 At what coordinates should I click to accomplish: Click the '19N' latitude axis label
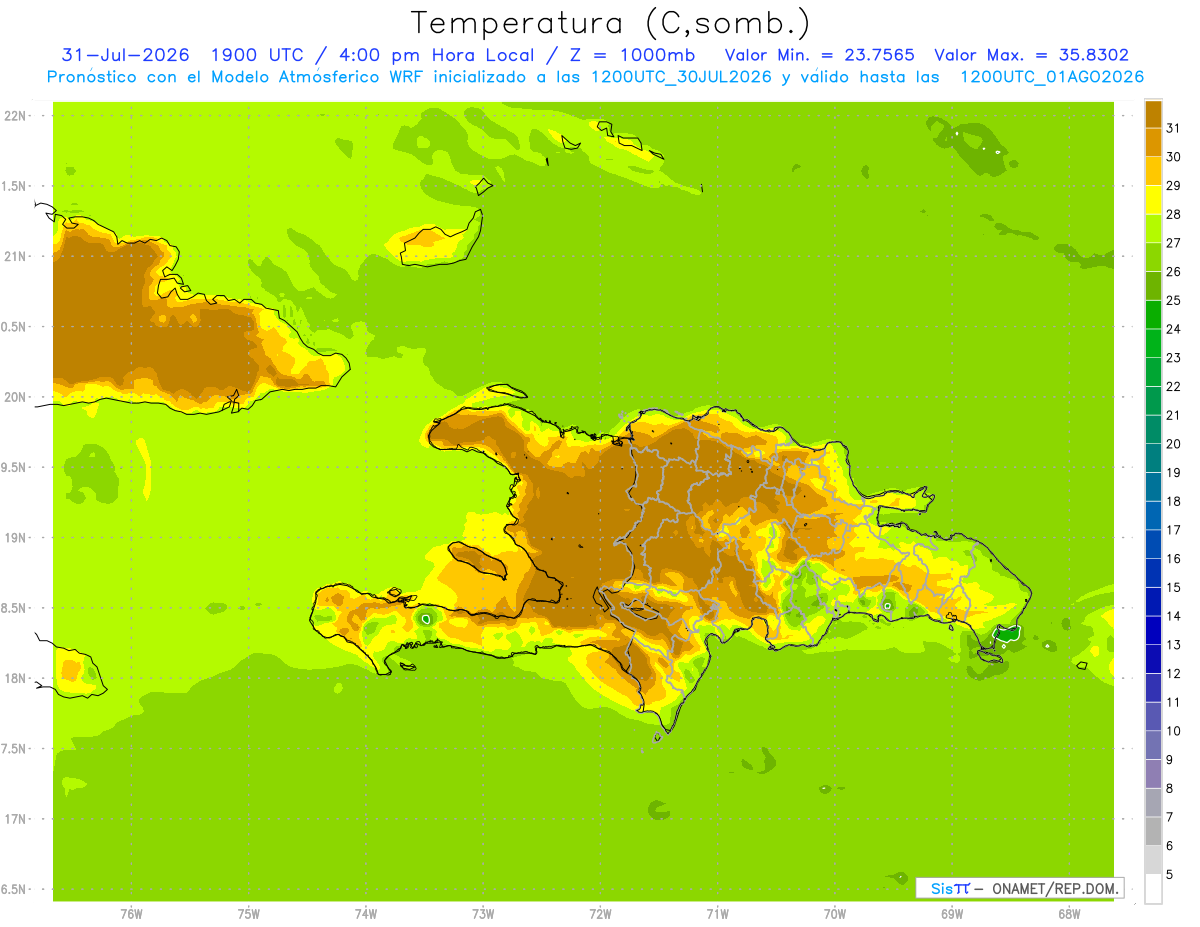[x=16, y=538]
